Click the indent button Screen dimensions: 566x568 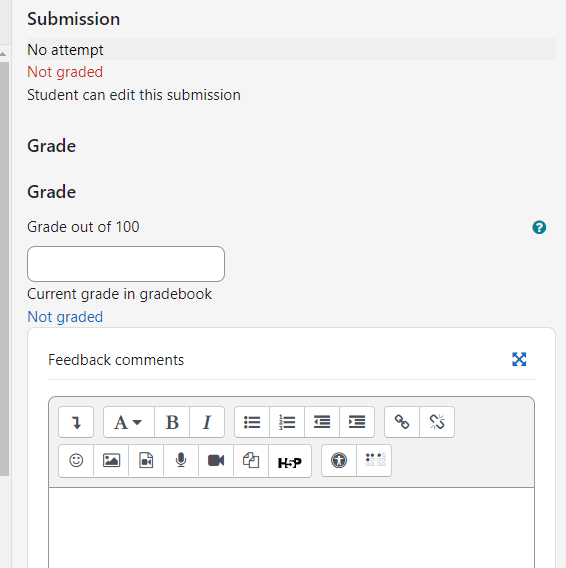coord(357,422)
